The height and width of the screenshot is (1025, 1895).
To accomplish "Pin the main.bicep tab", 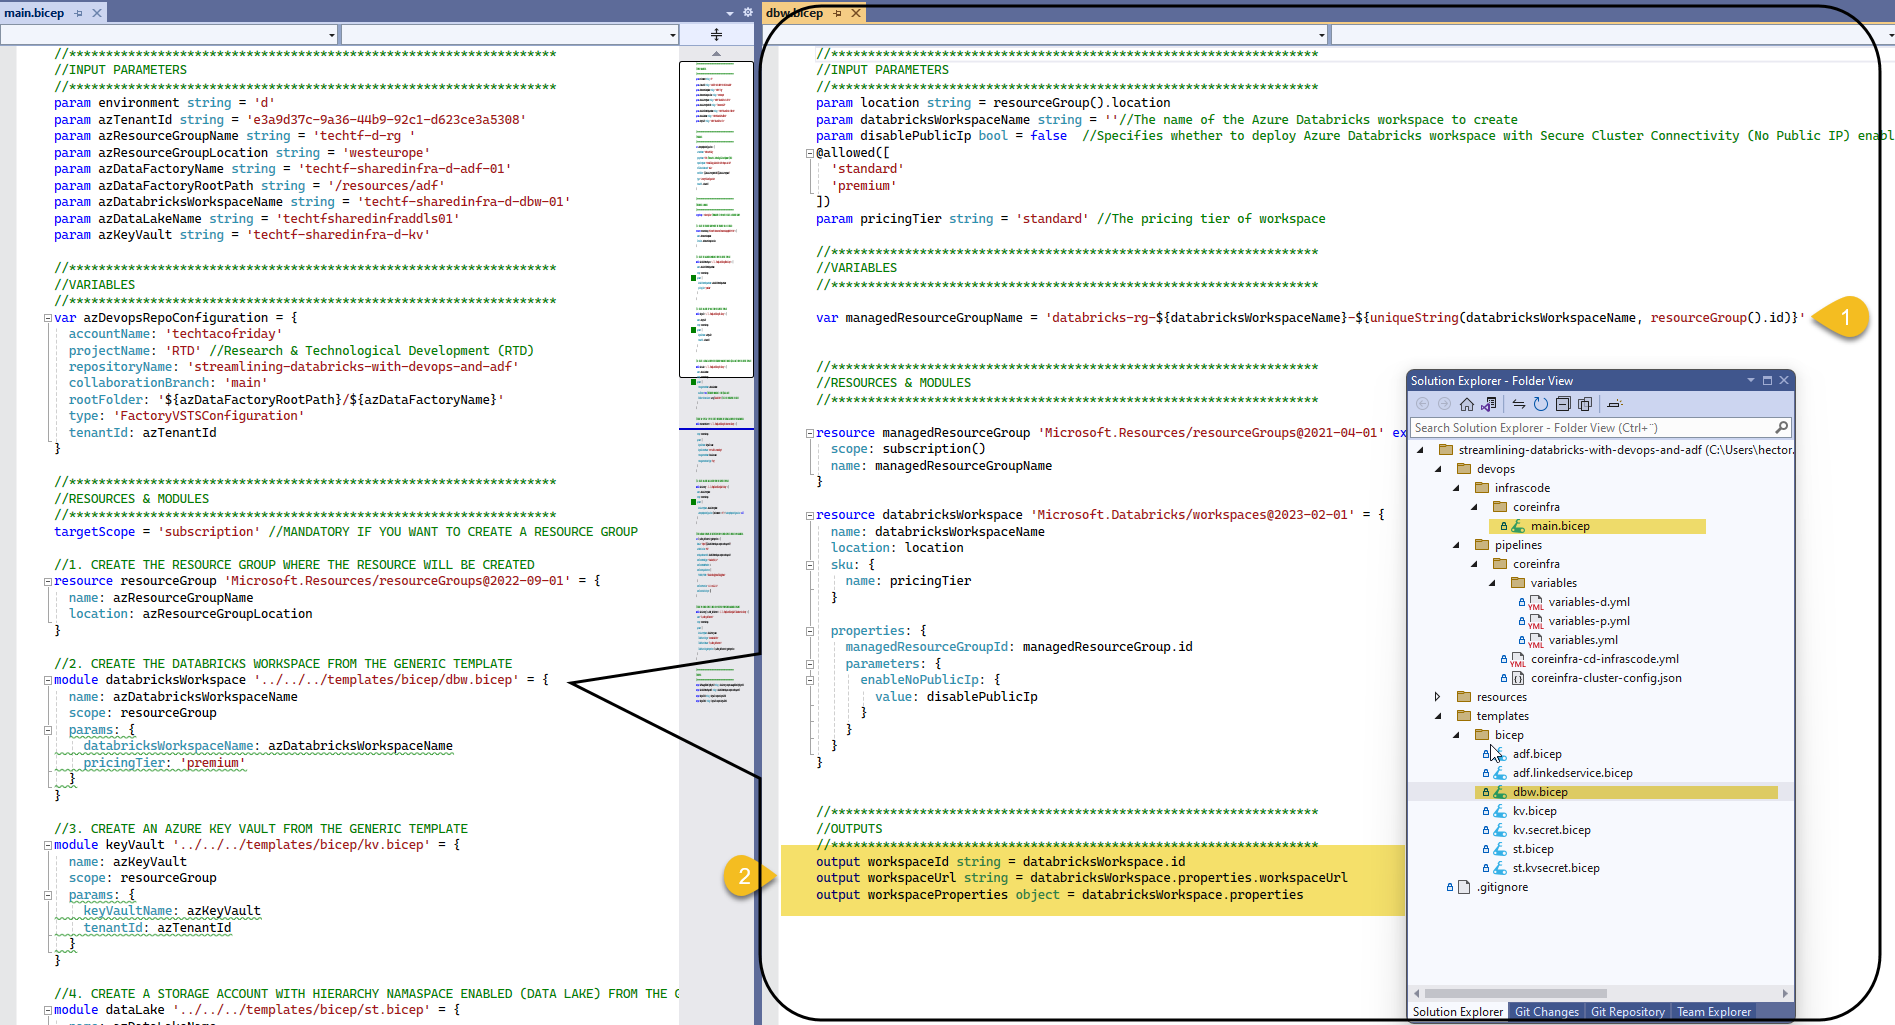I will [x=79, y=13].
